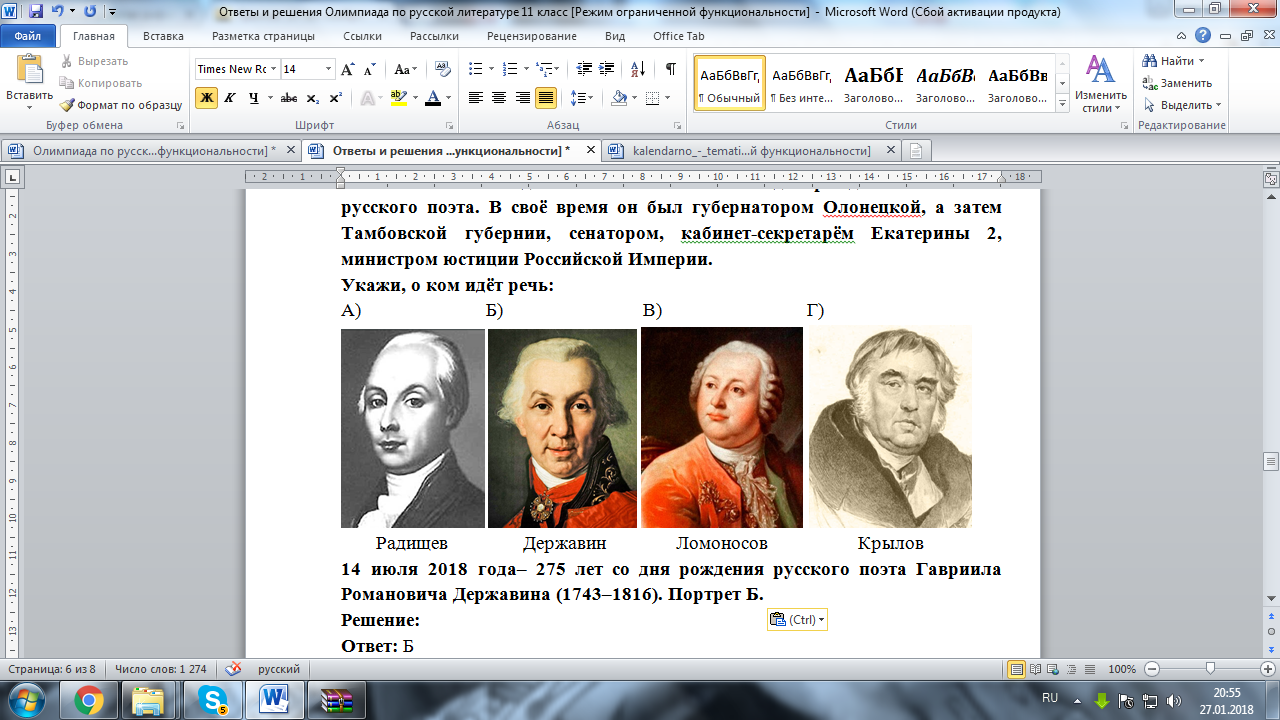Clear formatting with the eraser icon
The width and height of the screenshot is (1280, 720).
443,69
